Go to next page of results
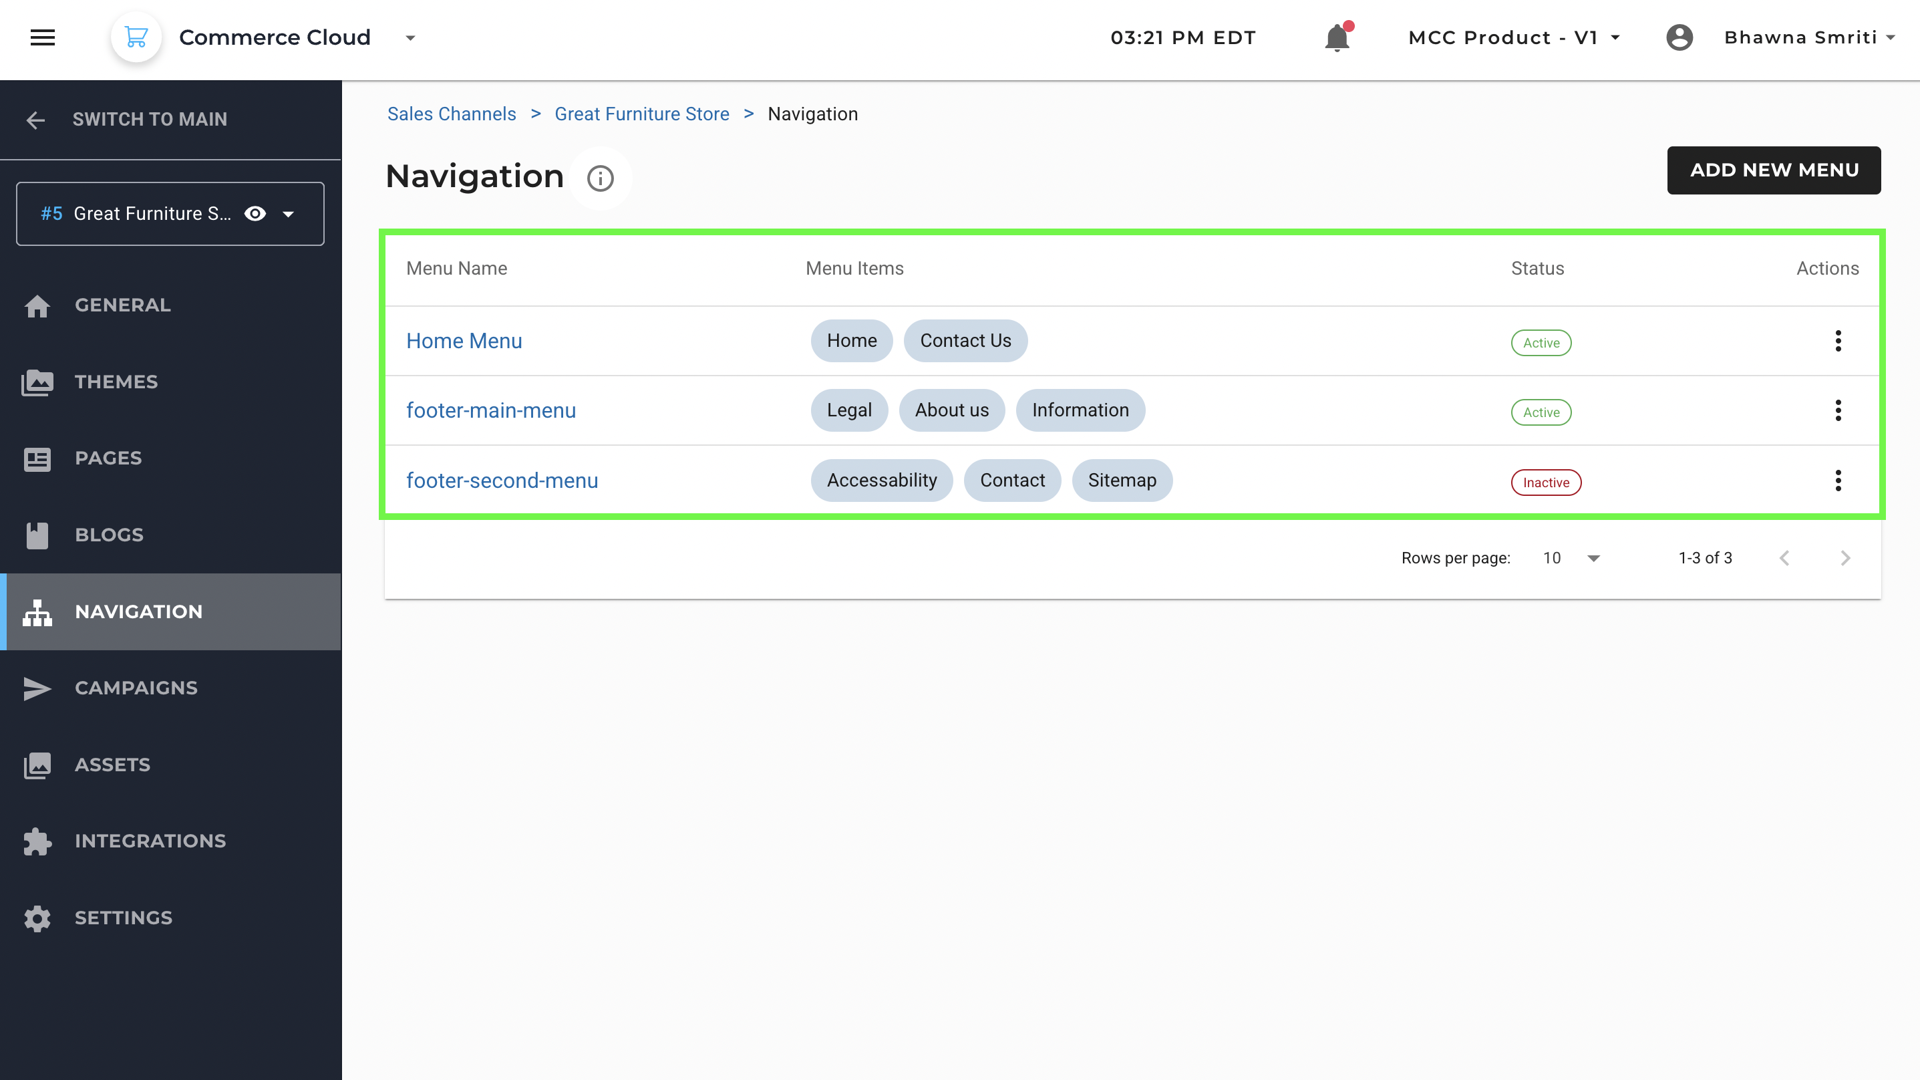1920x1080 pixels. [1845, 558]
